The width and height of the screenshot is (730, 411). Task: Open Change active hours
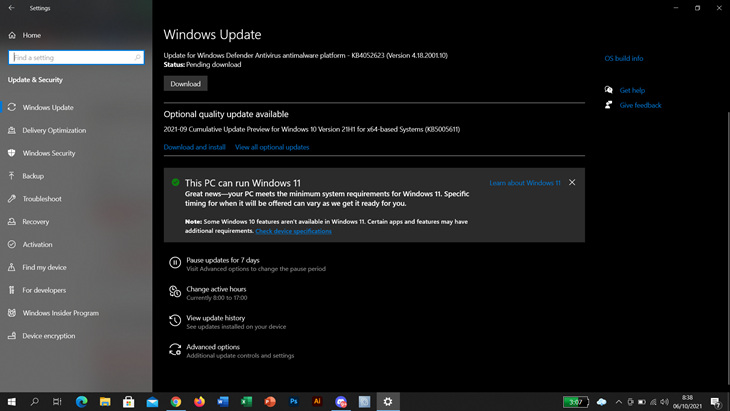coord(216,289)
